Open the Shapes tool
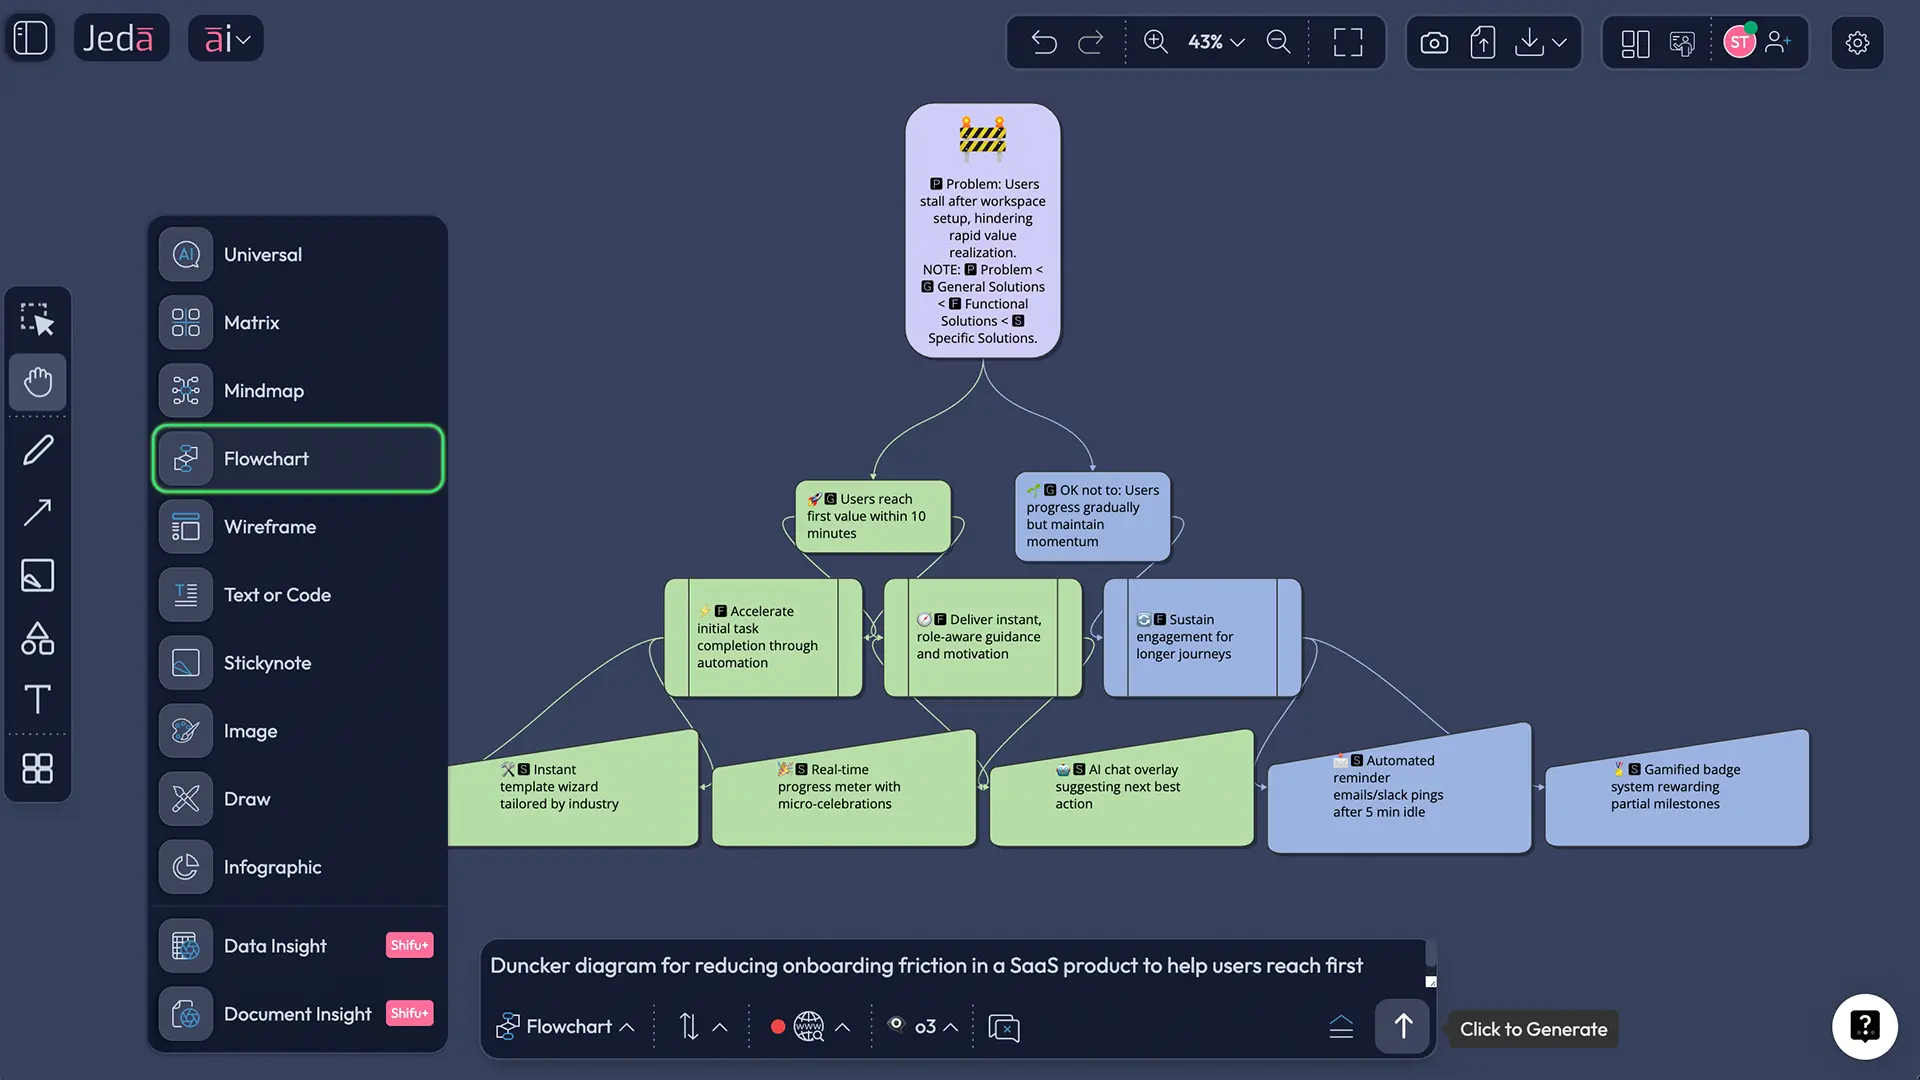This screenshot has height=1080, width=1920. [x=37, y=638]
